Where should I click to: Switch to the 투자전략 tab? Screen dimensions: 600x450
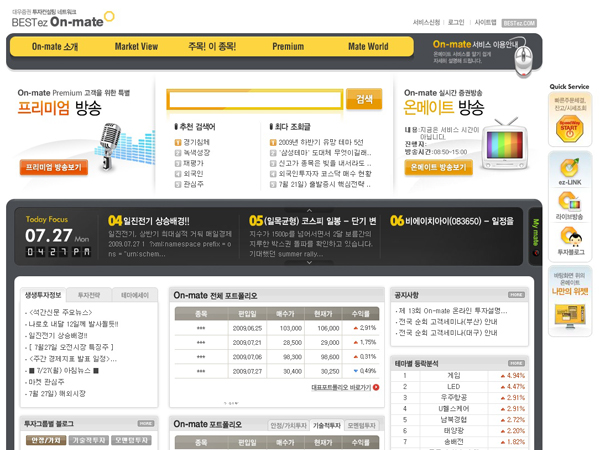click(88, 296)
